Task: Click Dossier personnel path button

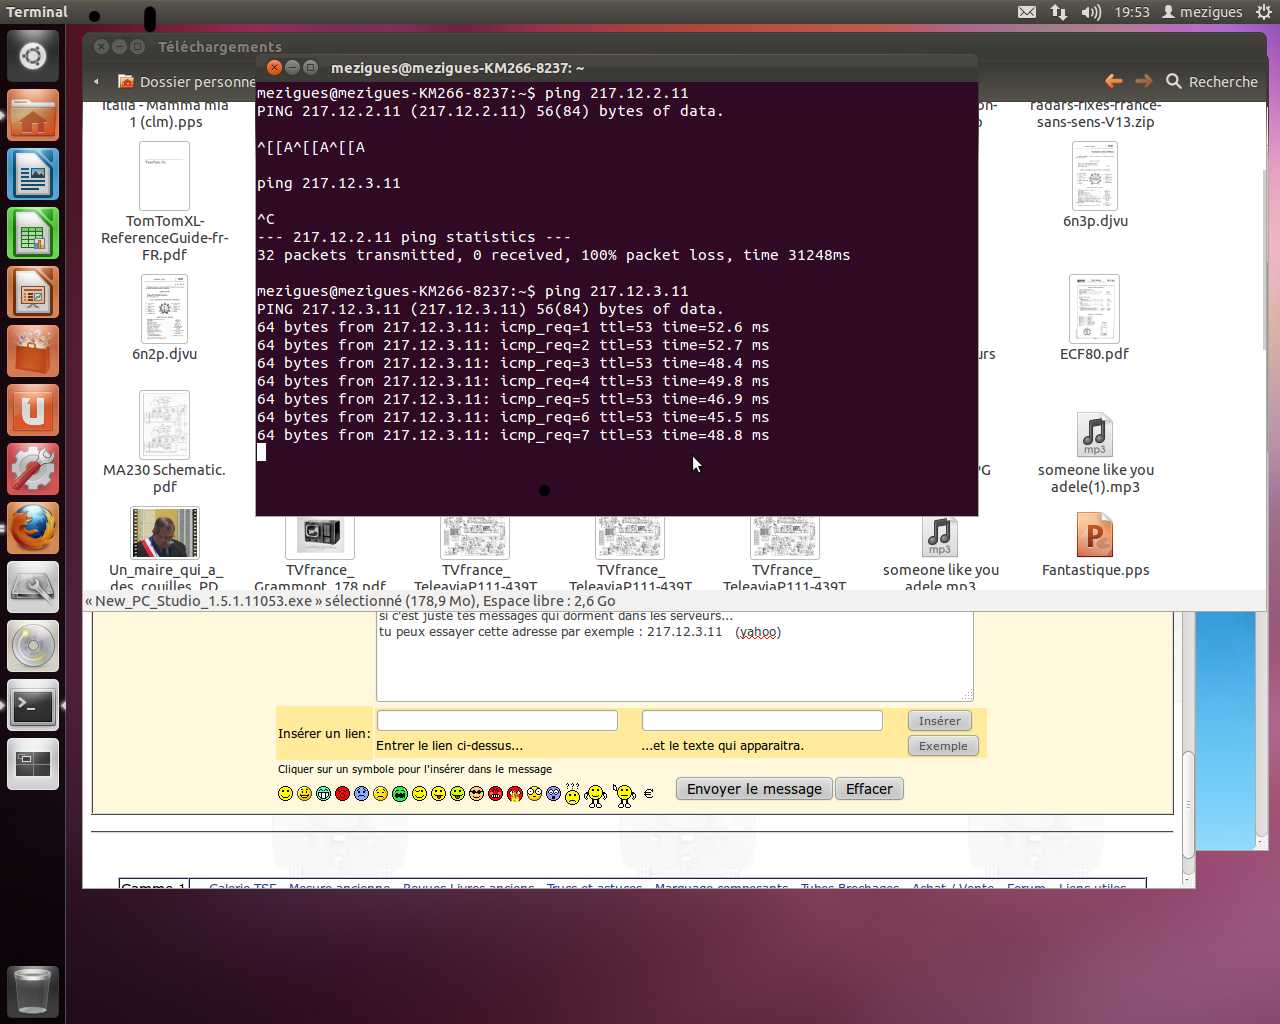Action: (x=186, y=82)
